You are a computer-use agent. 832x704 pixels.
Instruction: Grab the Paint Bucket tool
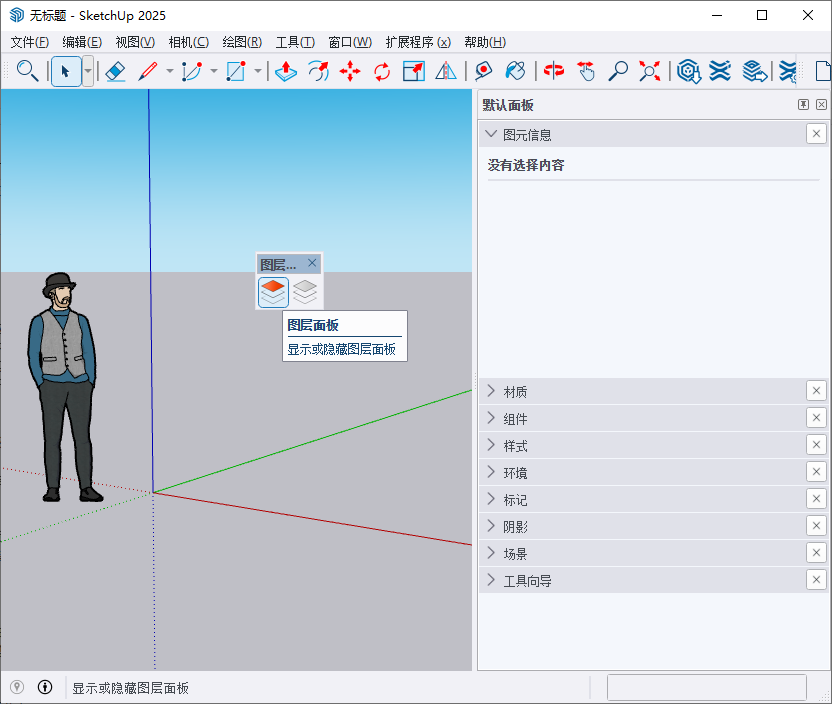pyautogui.click(x=514, y=71)
